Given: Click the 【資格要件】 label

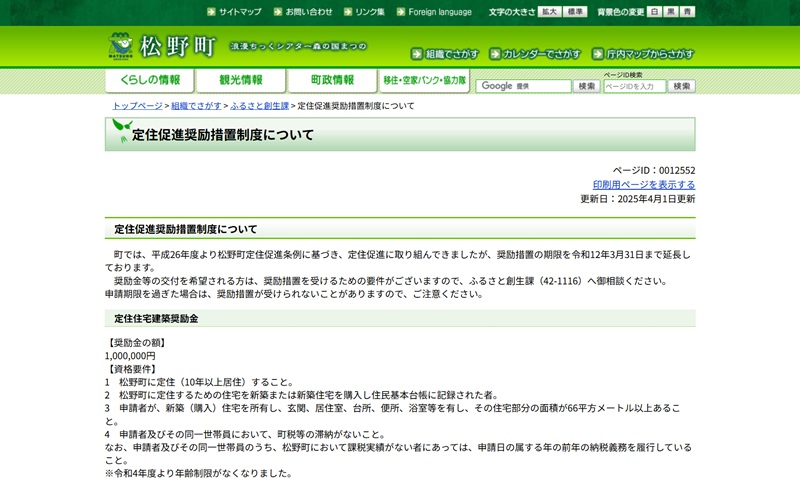Looking at the screenshot, I should (132, 369).
